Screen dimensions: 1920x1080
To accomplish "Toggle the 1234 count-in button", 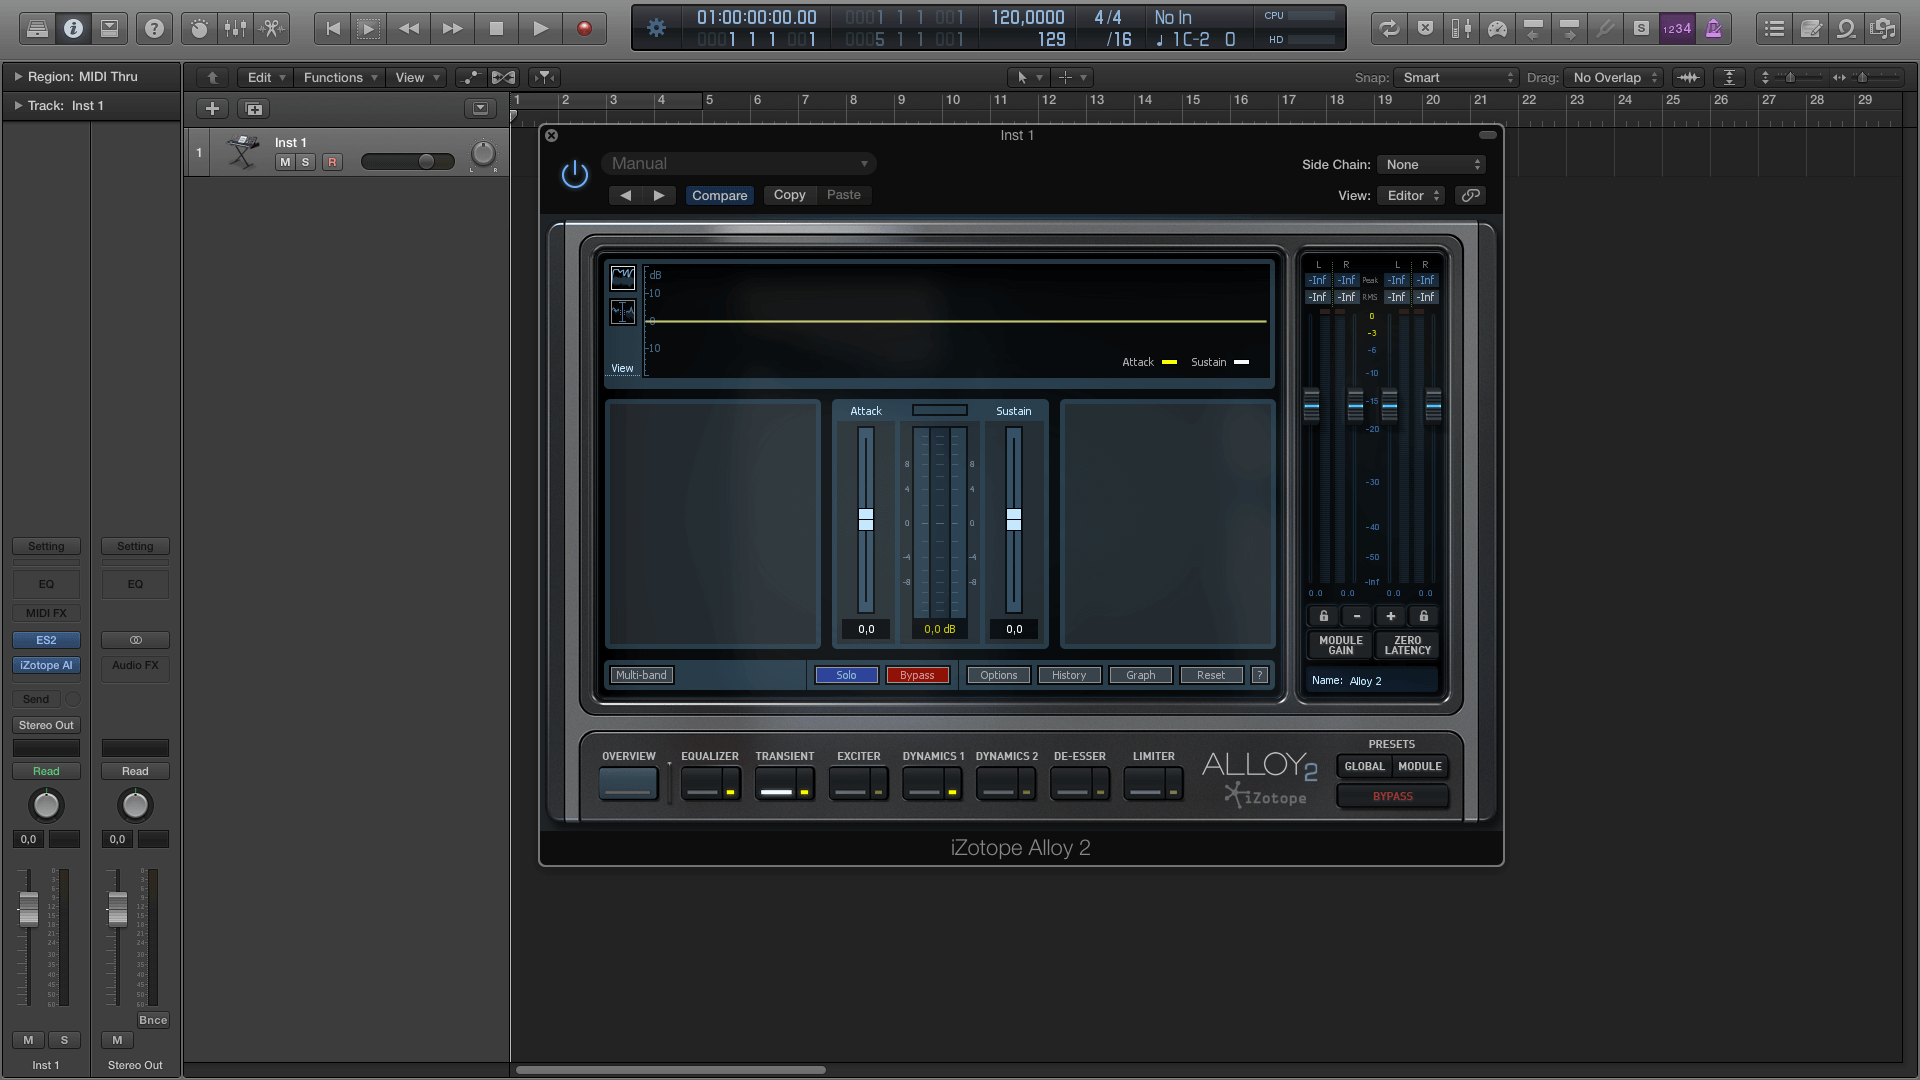I will pos(1677,29).
